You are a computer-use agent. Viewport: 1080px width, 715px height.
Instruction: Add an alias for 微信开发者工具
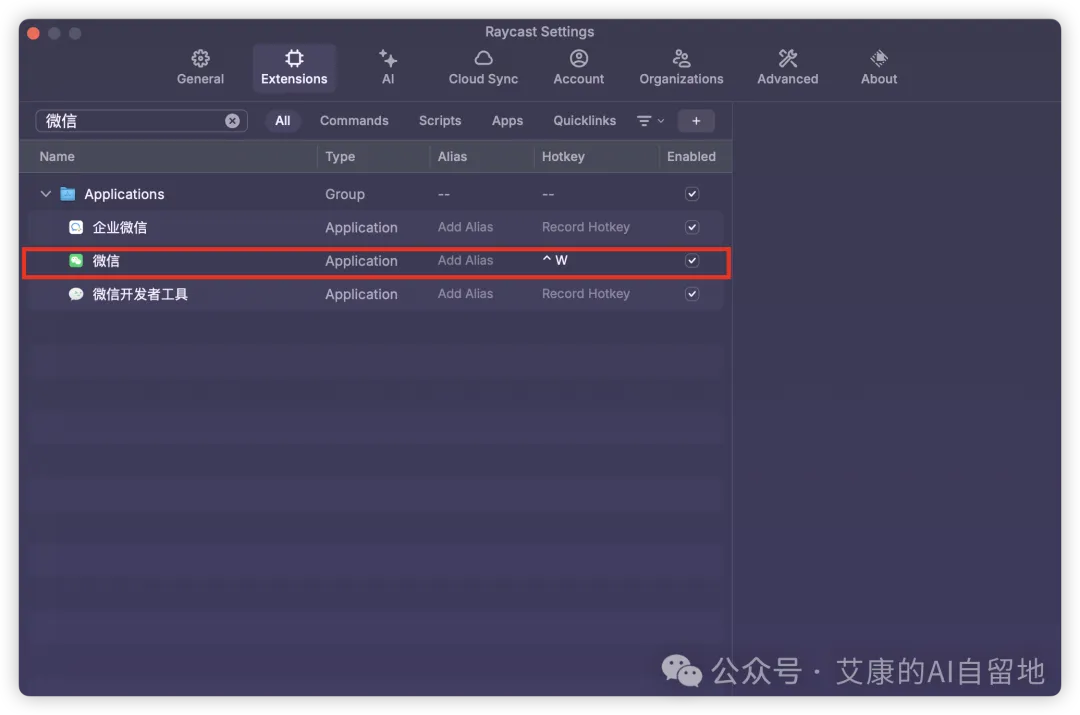465,293
